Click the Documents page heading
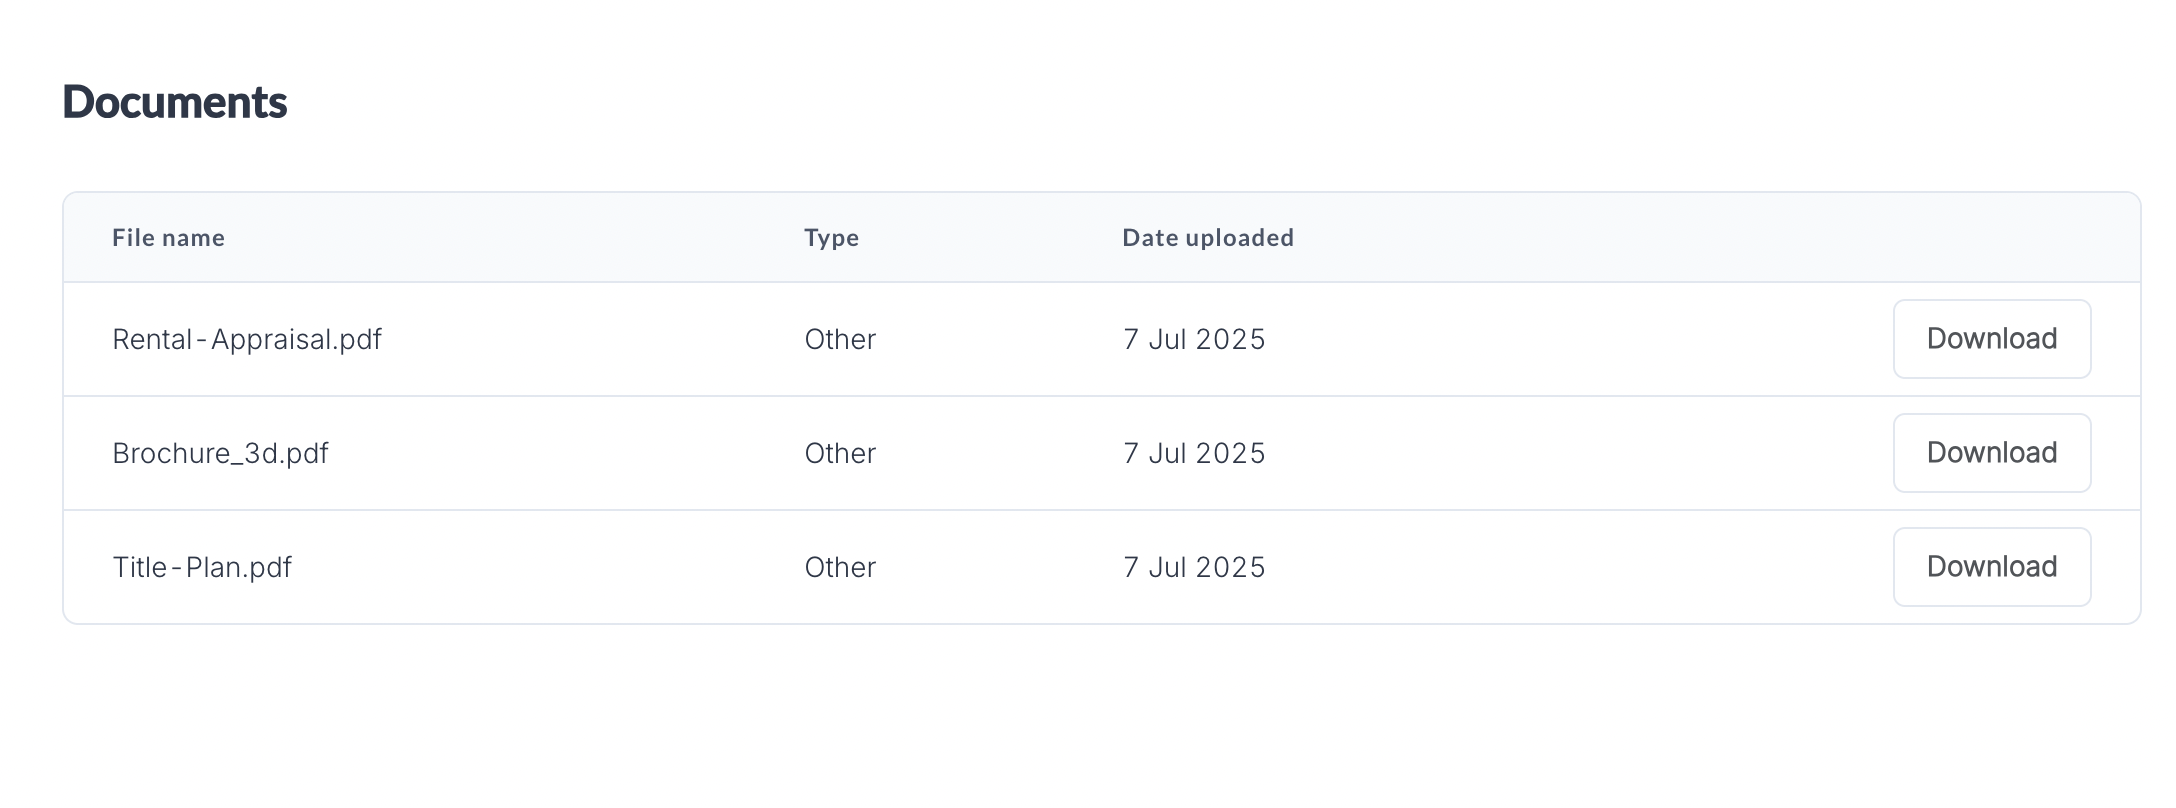The height and width of the screenshot is (808, 2176). pos(175,102)
